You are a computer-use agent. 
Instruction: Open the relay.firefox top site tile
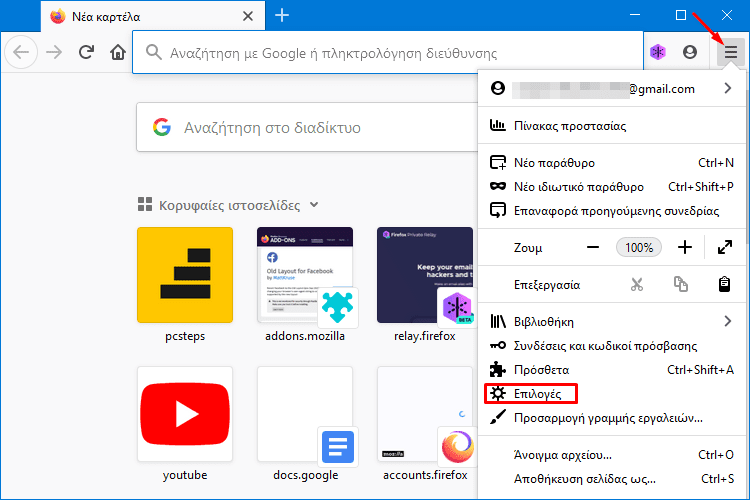pyautogui.click(x=425, y=275)
